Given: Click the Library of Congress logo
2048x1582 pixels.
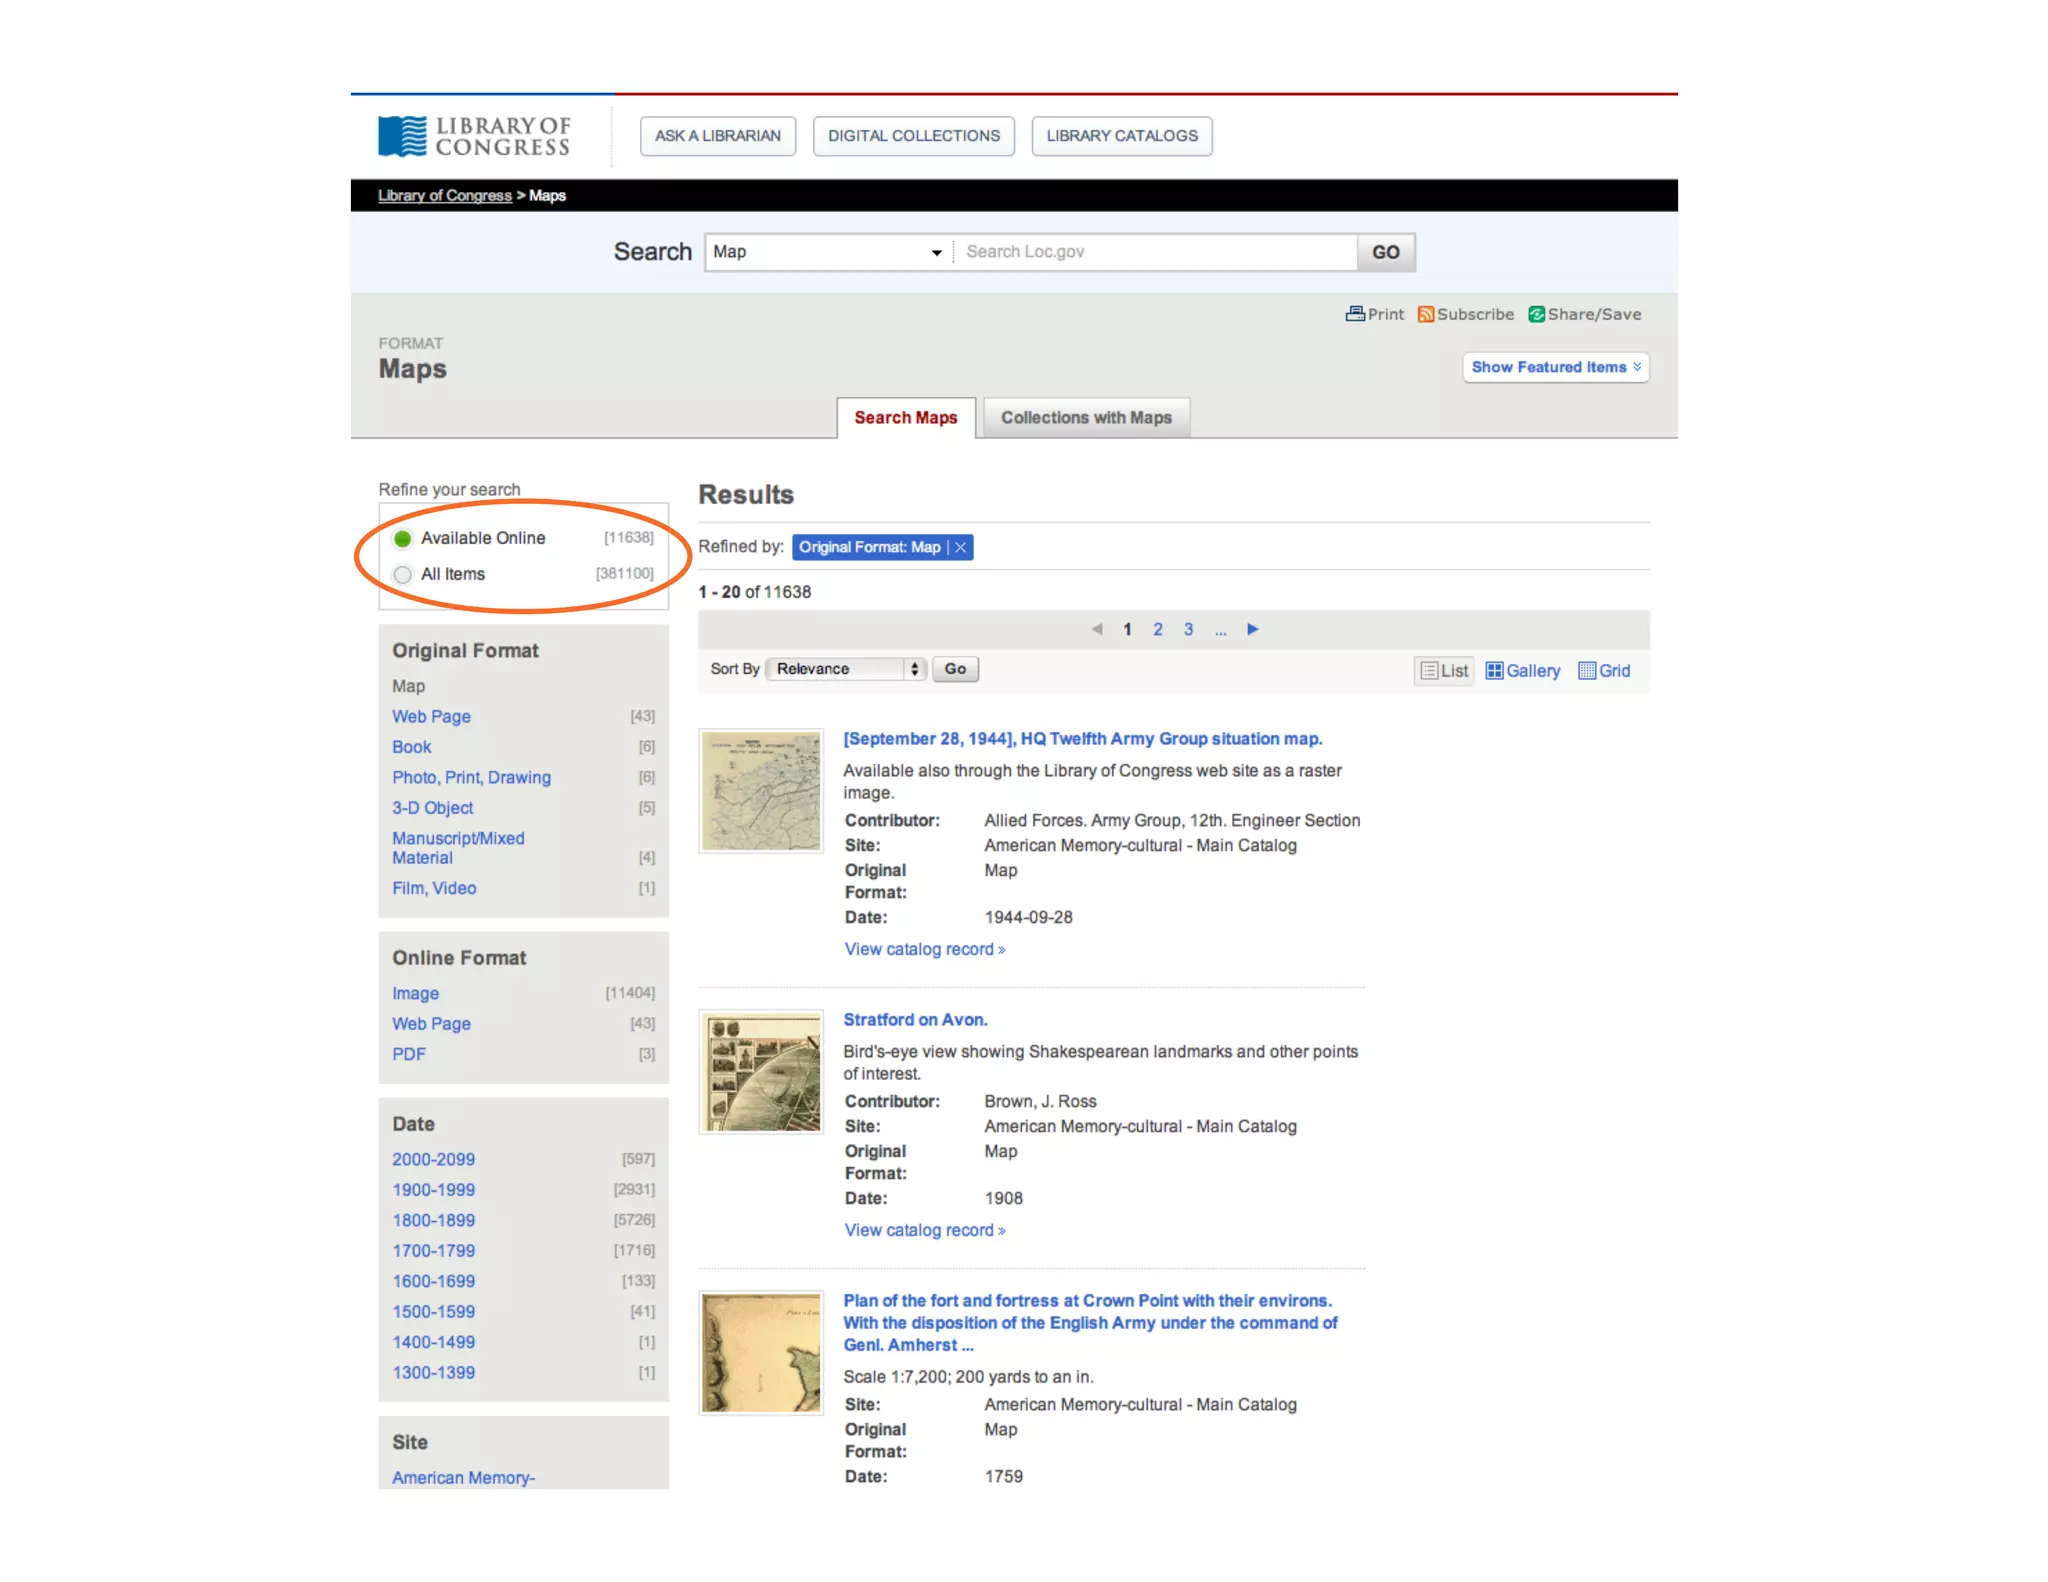Looking at the screenshot, I should (x=474, y=136).
